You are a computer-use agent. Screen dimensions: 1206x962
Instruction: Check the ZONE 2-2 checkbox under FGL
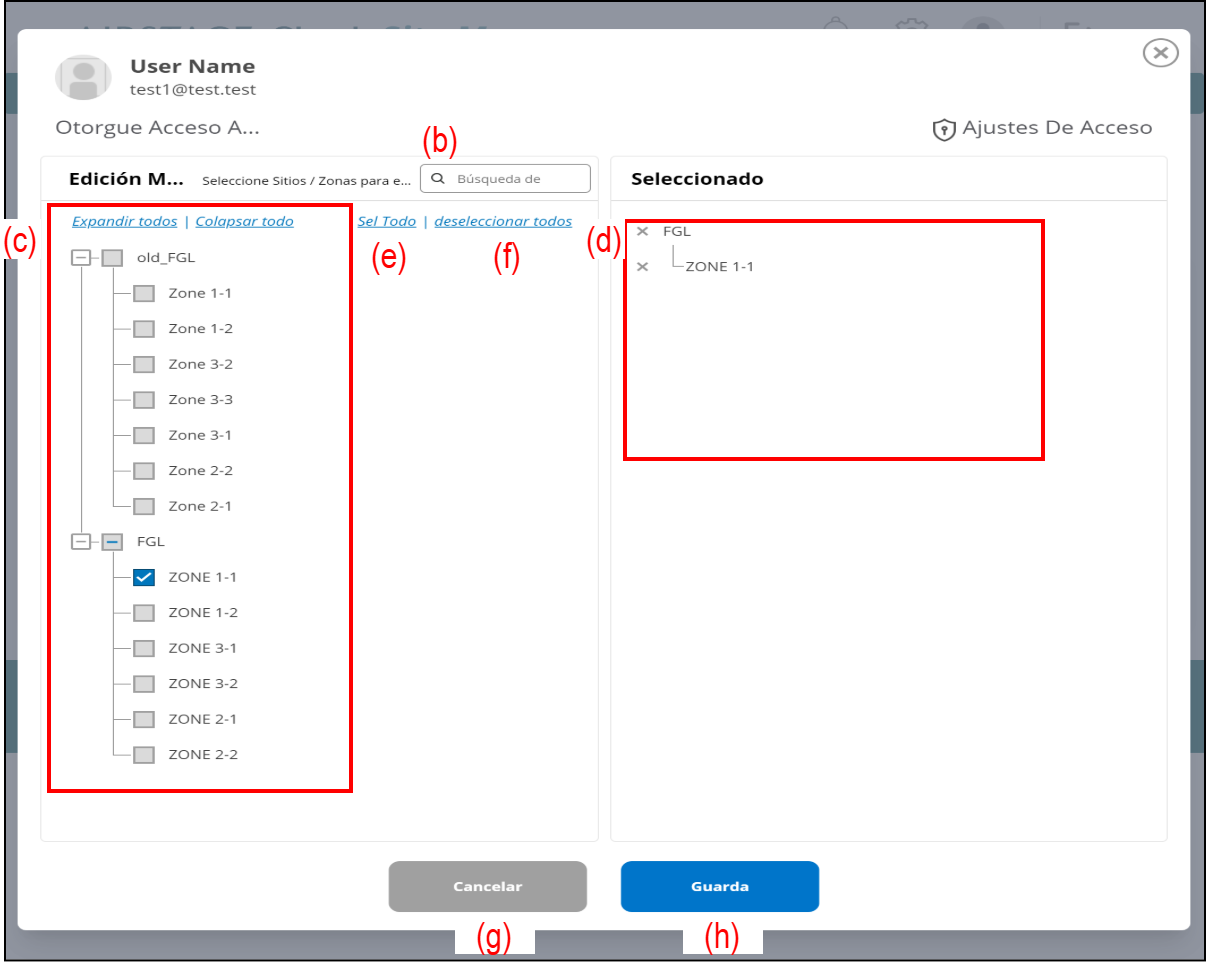(x=144, y=755)
